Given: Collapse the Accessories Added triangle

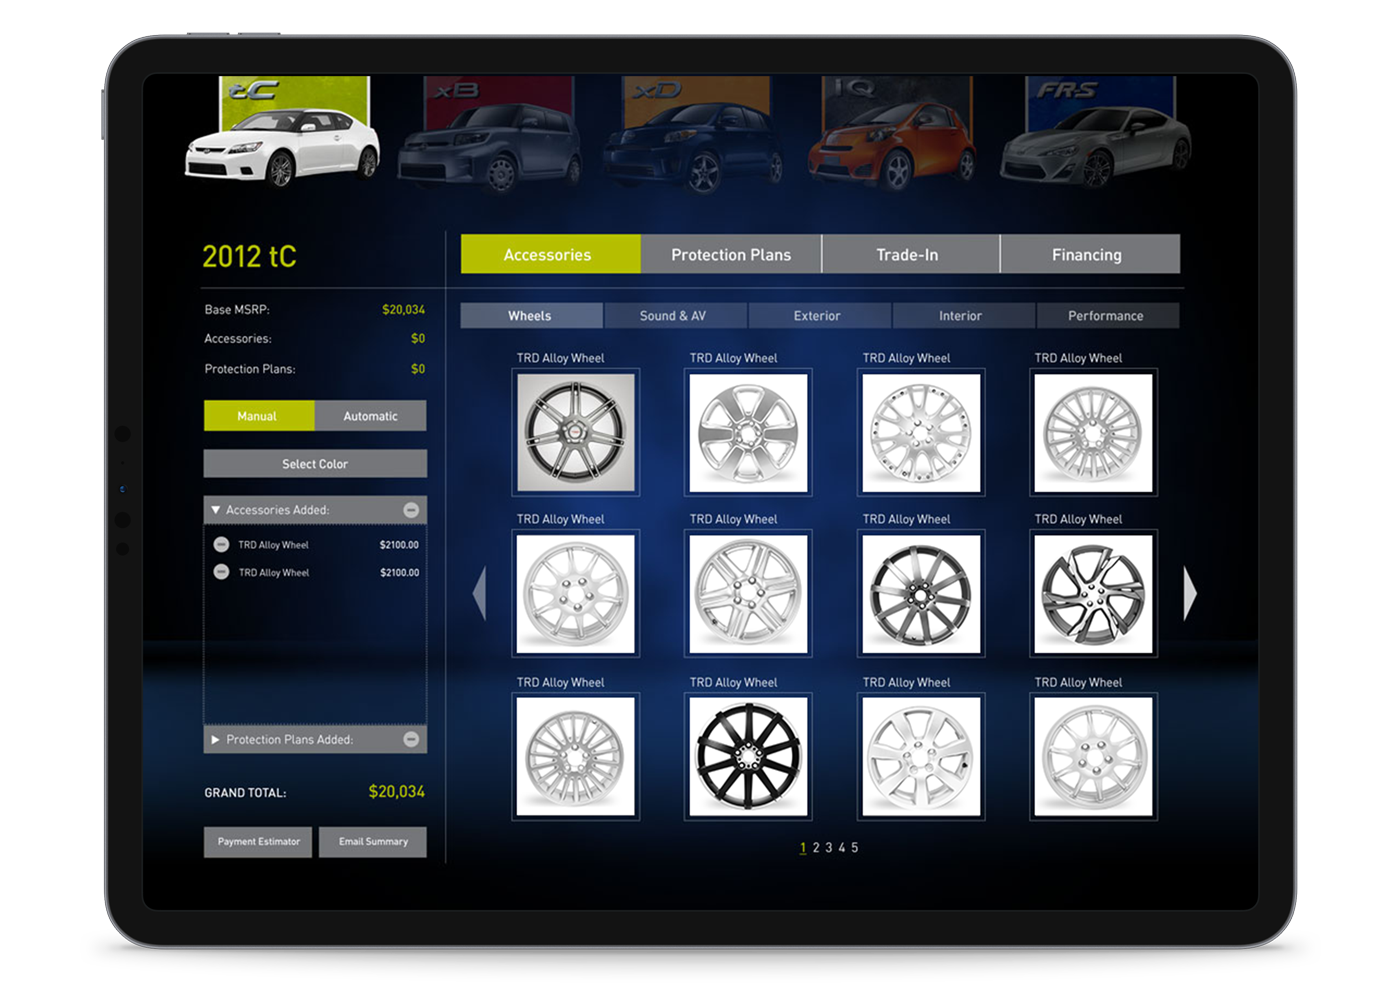Looking at the screenshot, I should point(215,510).
